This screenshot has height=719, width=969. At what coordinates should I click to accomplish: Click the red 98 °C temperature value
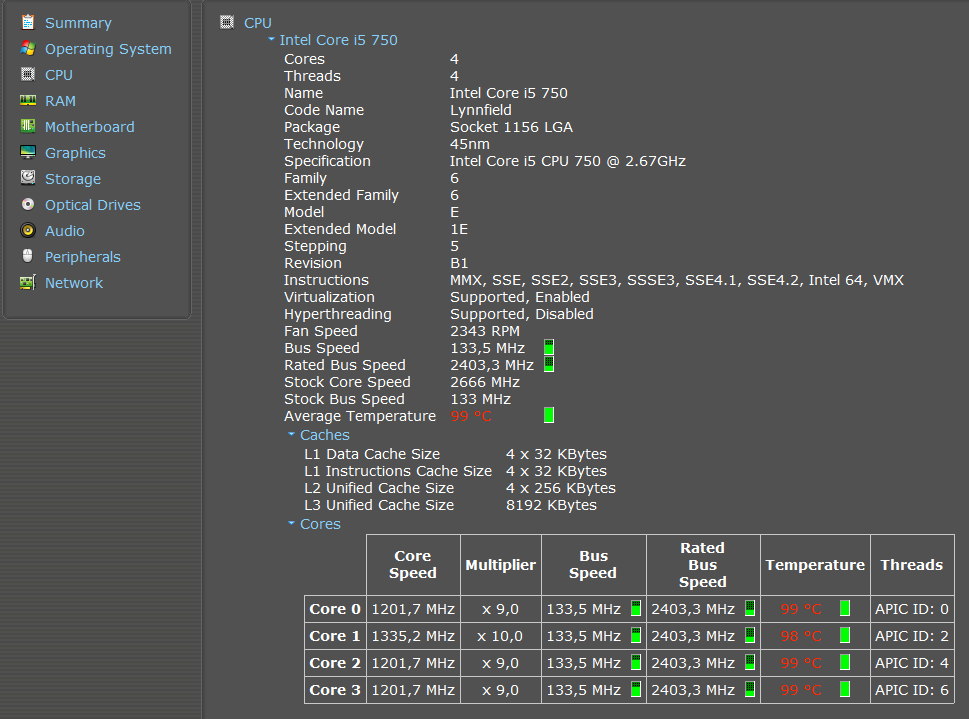pyautogui.click(x=801, y=636)
